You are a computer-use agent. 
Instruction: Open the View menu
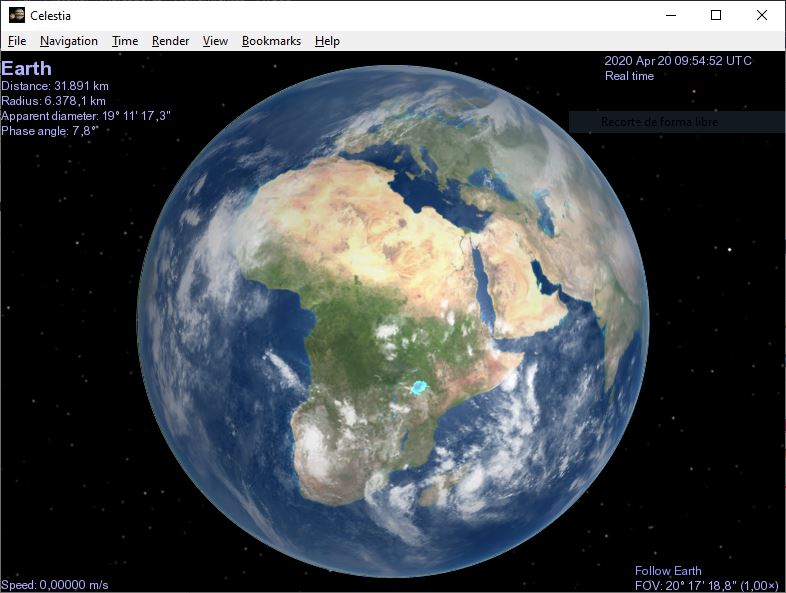coord(215,41)
